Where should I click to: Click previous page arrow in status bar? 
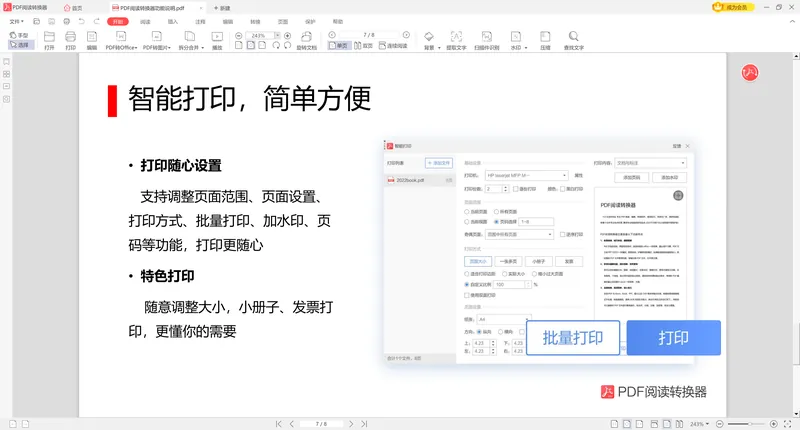point(292,424)
